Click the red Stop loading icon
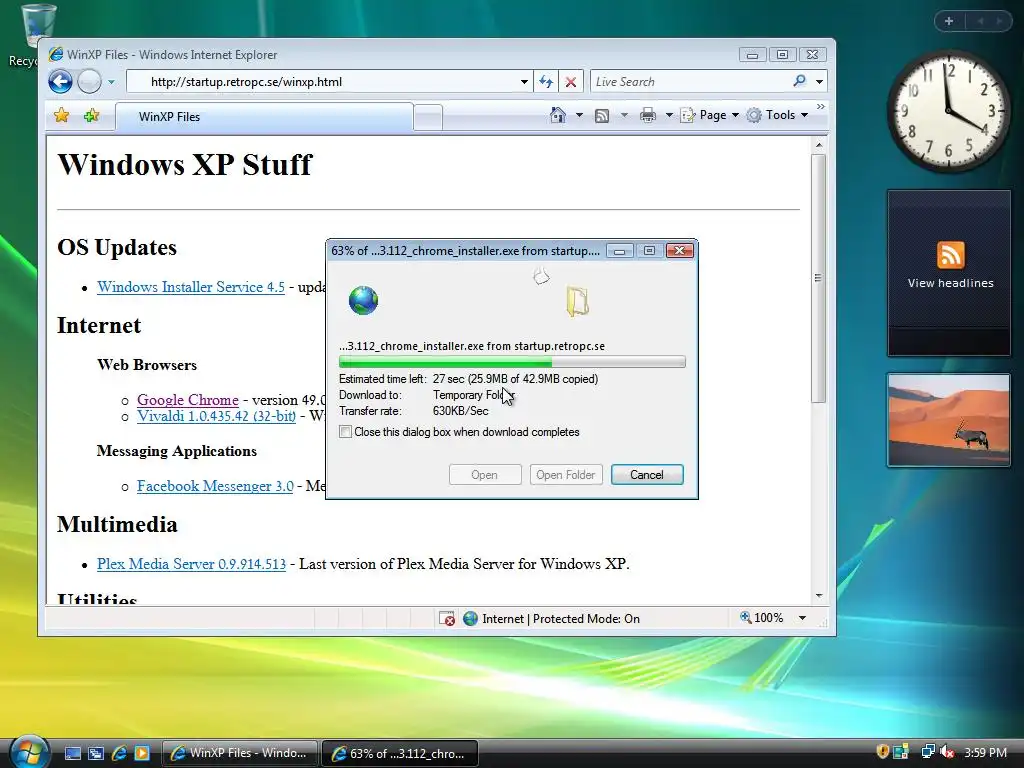This screenshot has width=1024, height=768. pyautogui.click(x=570, y=82)
